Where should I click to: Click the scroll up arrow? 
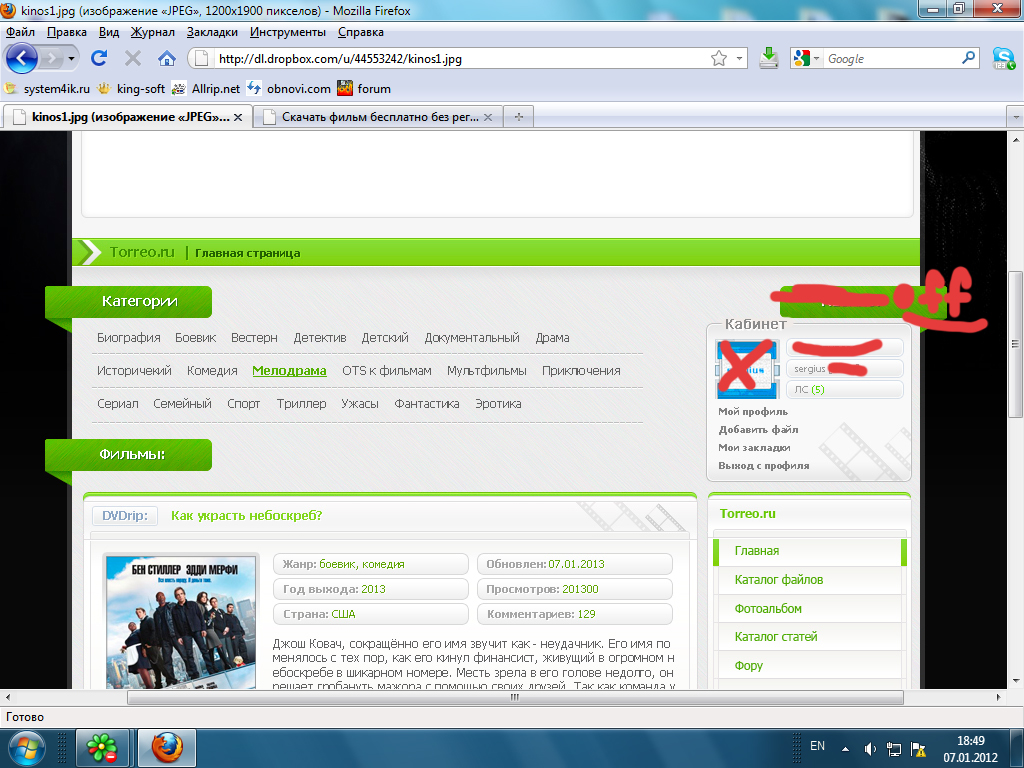(x=1016, y=139)
